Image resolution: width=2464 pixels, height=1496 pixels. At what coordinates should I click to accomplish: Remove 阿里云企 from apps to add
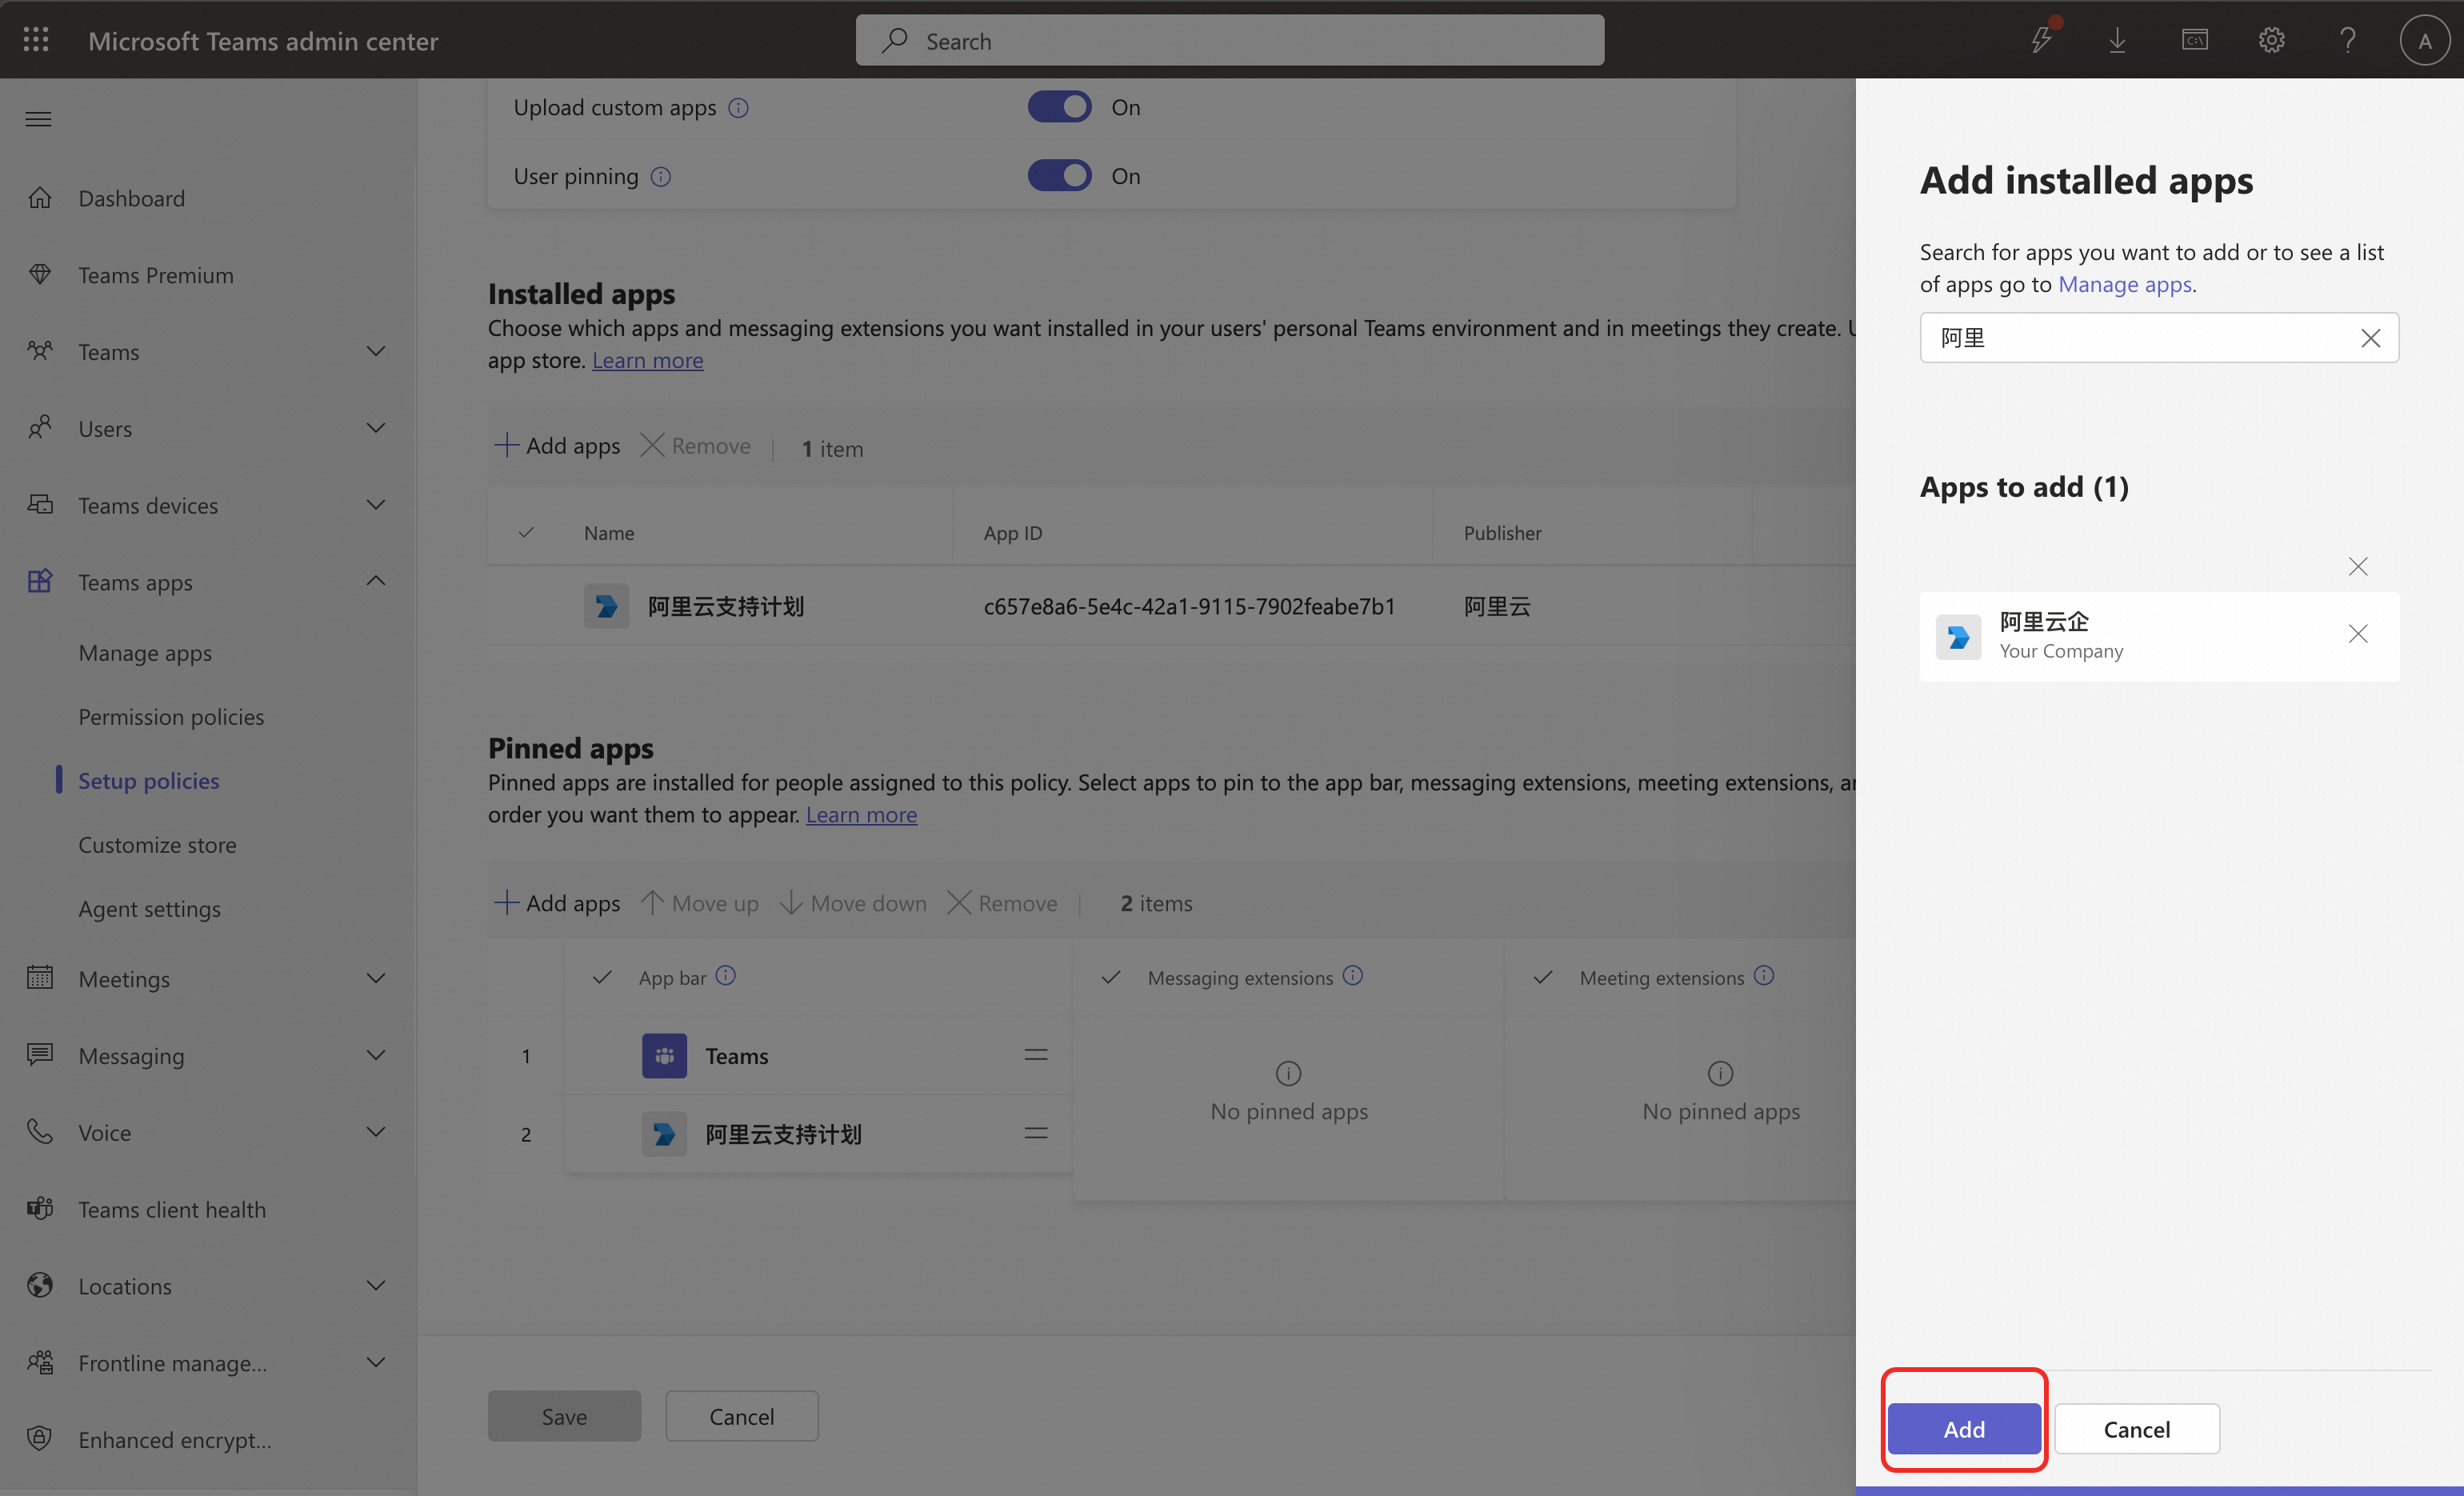[x=2357, y=634]
